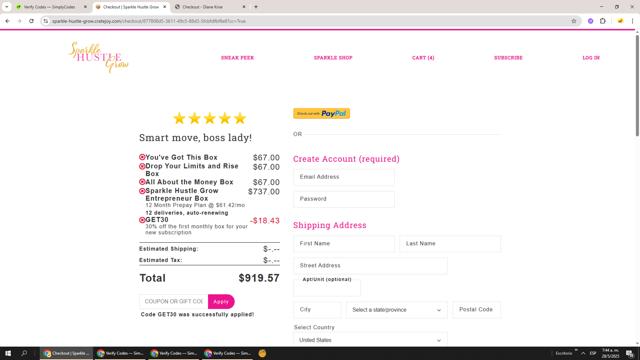Remove the GET30 coupon code

coord(142,220)
